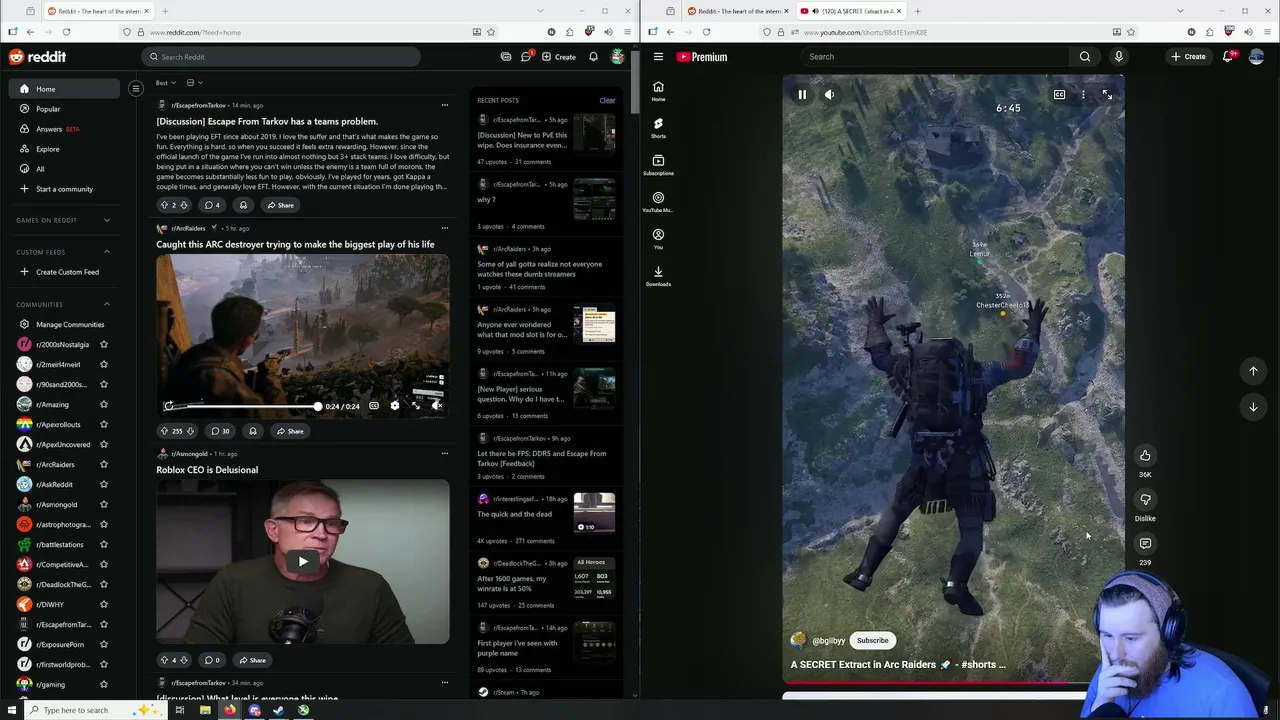Downvote the ARC destroyer post
The height and width of the screenshot is (720, 1280).
pyautogui.click(x=190, y=431)
